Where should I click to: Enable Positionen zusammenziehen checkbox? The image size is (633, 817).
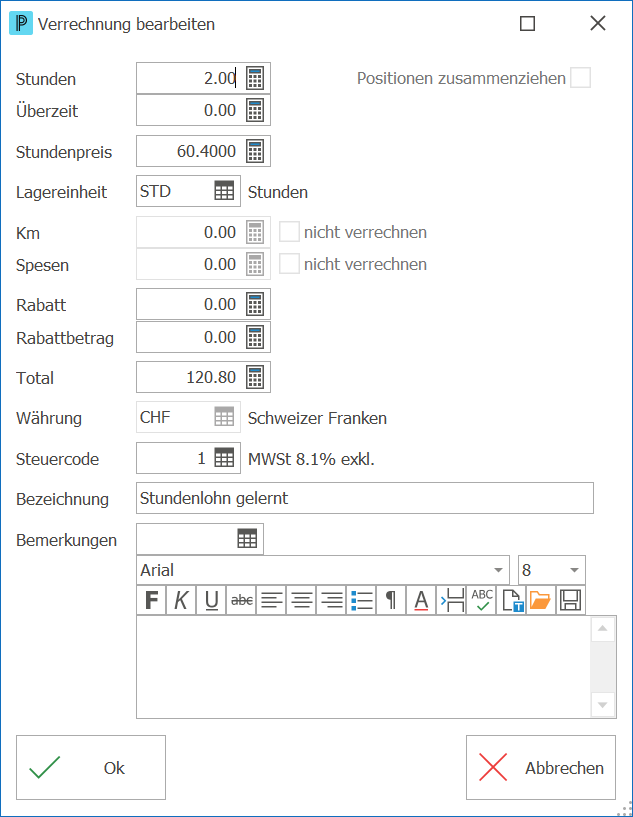coord(580,78)
